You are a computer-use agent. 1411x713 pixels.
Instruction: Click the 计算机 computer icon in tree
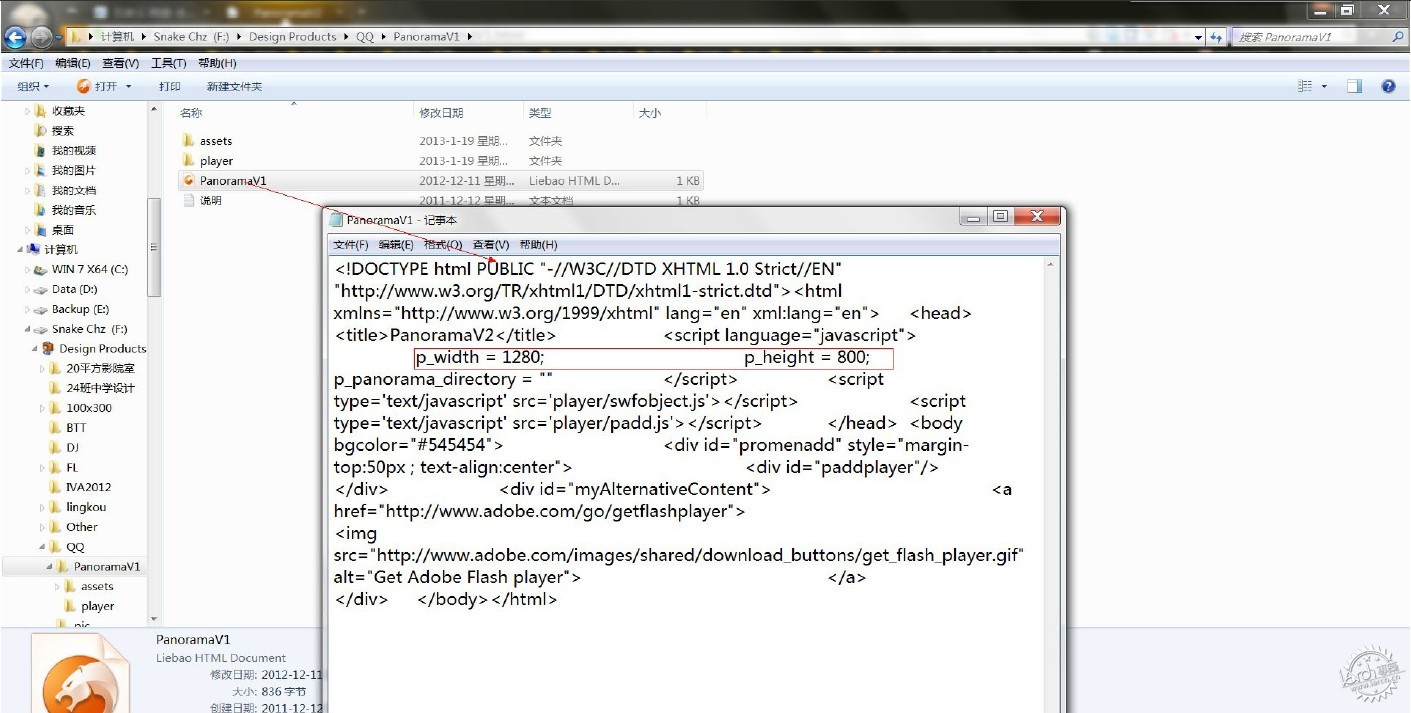pos(33,250)
